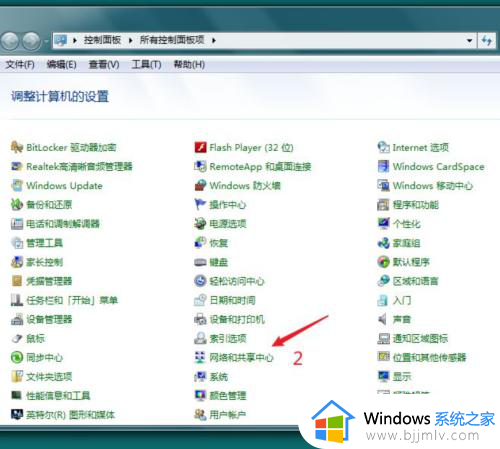Screen dimensions: 500x449
Task: Open the 设备管理器 icon
Action: coord(17,319)
